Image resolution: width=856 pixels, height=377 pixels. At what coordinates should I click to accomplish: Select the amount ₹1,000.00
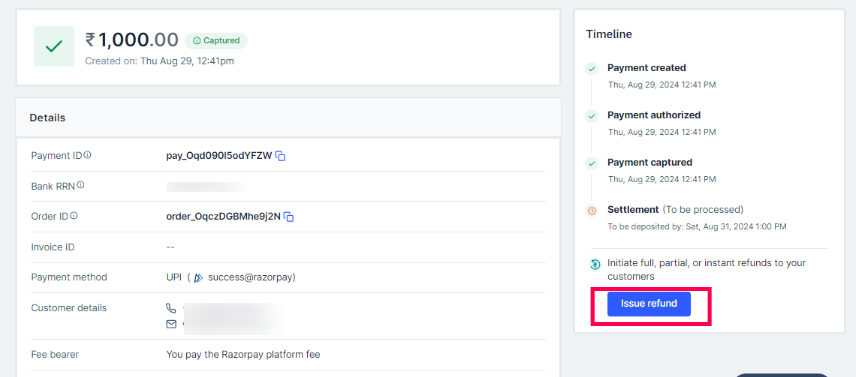coord(132,40)
